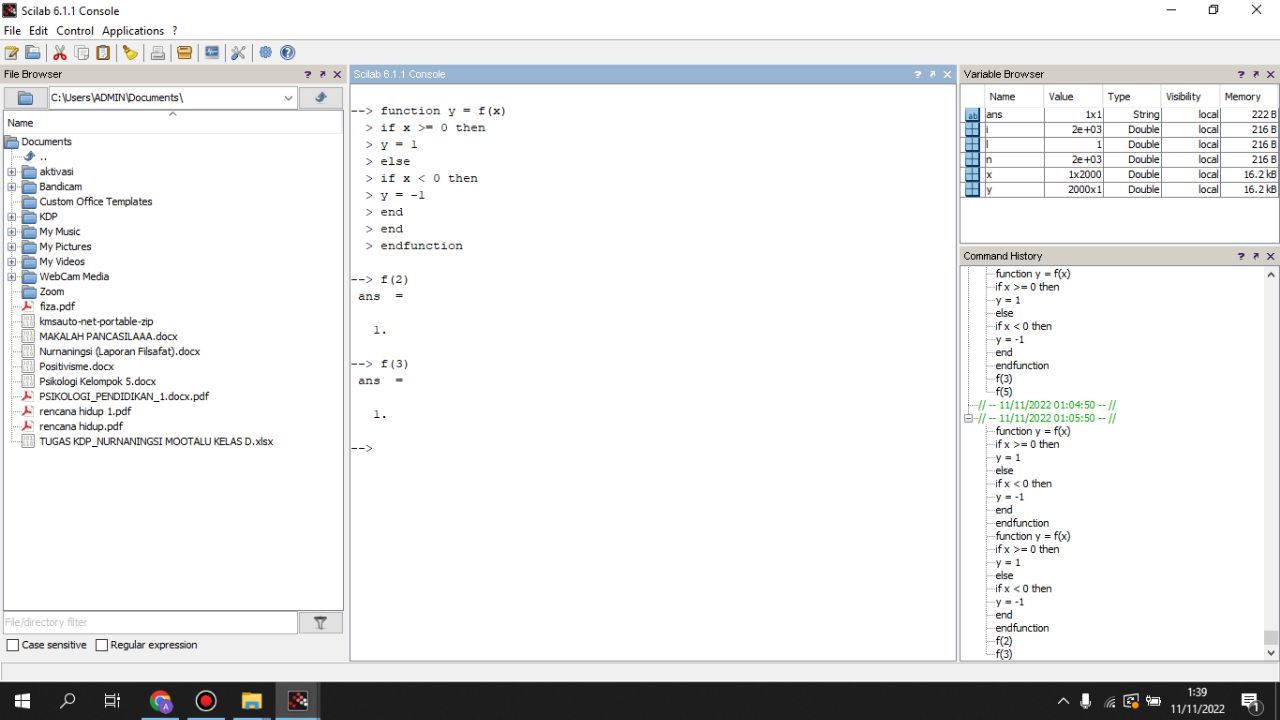Open help for Command History panel
This screenshot has height=720, width=1280.
pos(1242,256)
